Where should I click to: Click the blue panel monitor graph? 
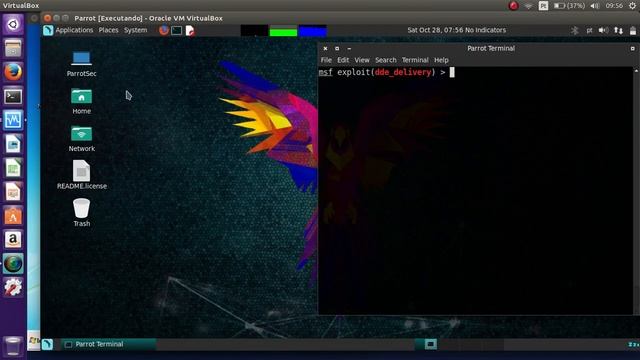coord(313,31)
